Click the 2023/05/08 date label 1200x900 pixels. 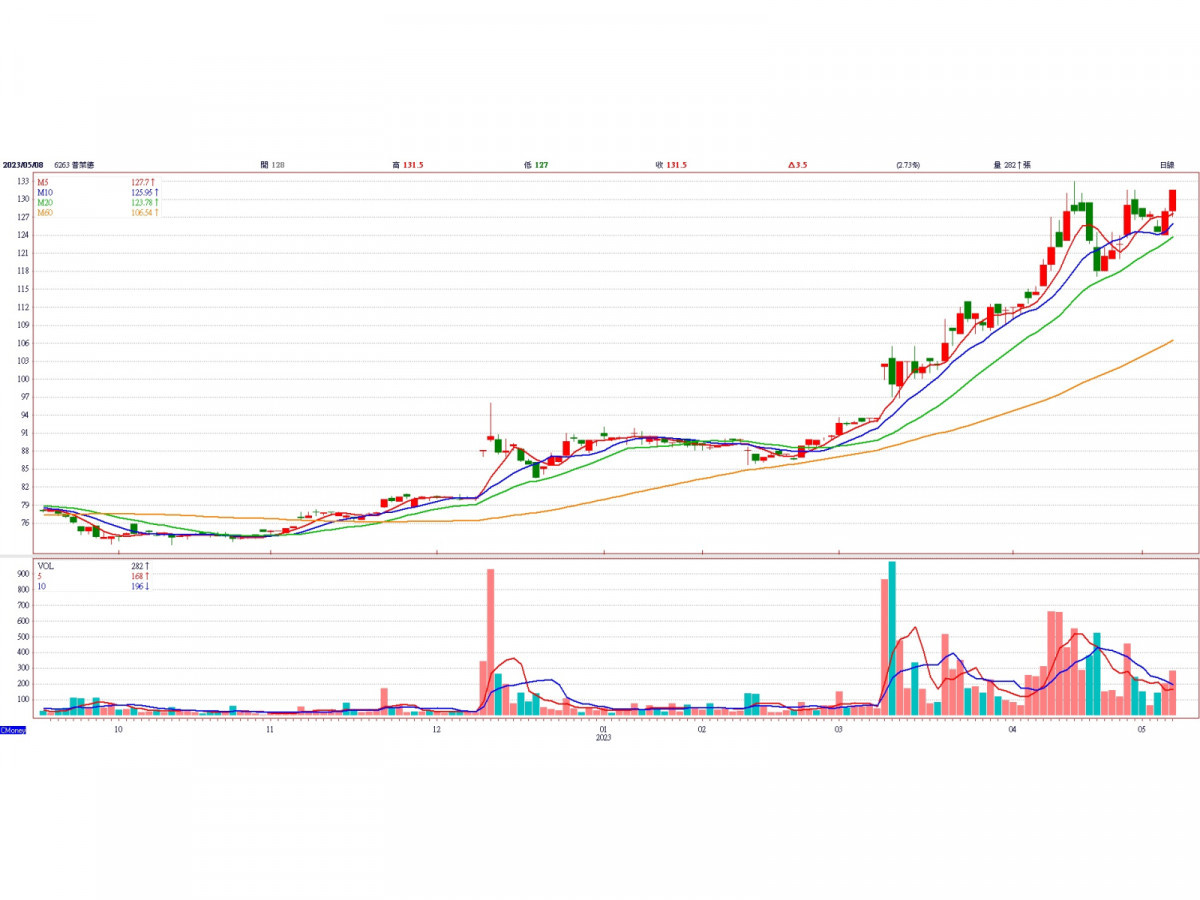[x=24, y=165]
